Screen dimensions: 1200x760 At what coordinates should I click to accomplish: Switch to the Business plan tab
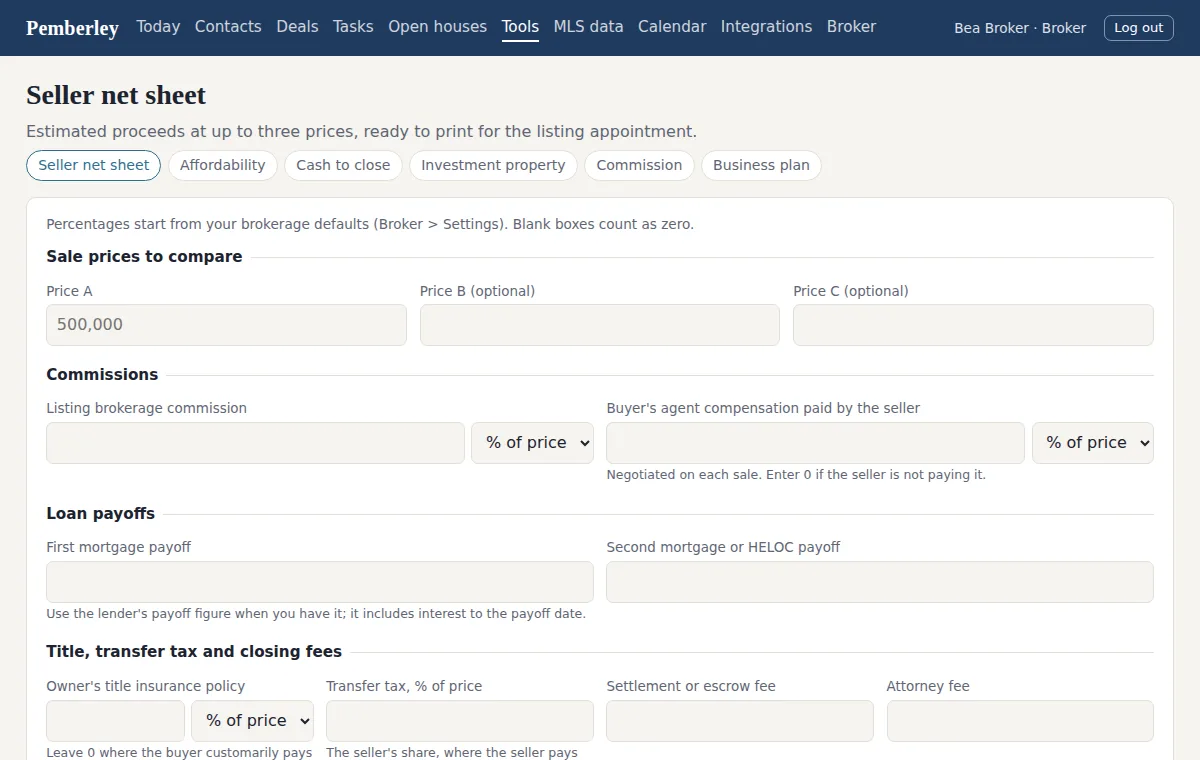tap(761, 165)
